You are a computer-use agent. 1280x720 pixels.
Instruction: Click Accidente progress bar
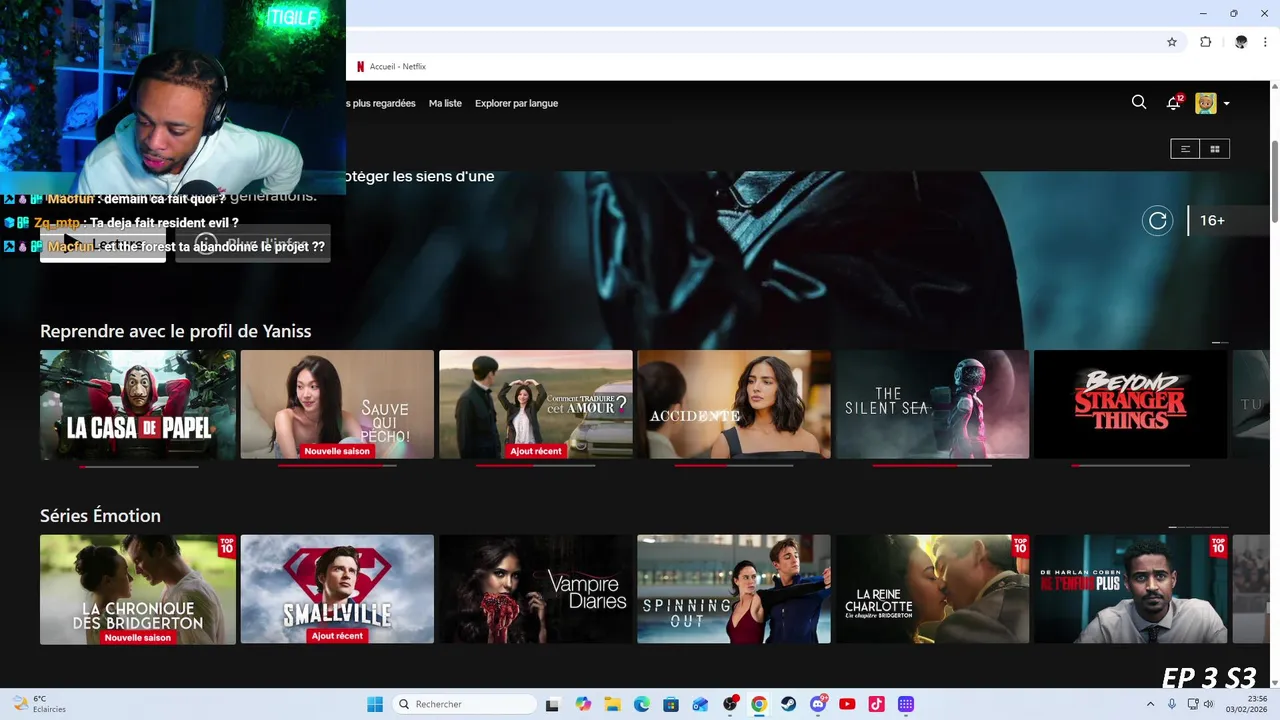(734, 466)
